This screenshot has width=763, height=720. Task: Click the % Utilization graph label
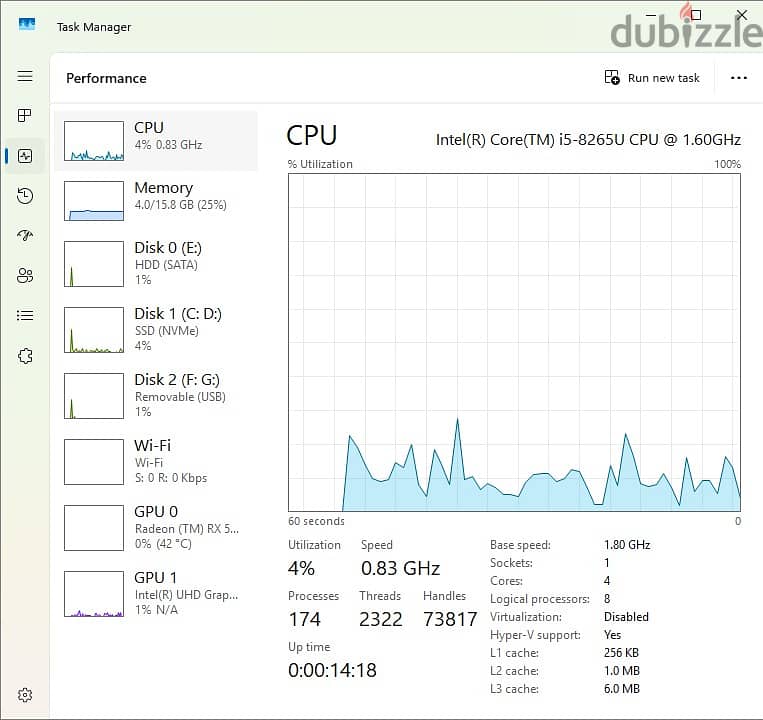tap(320, 164)
